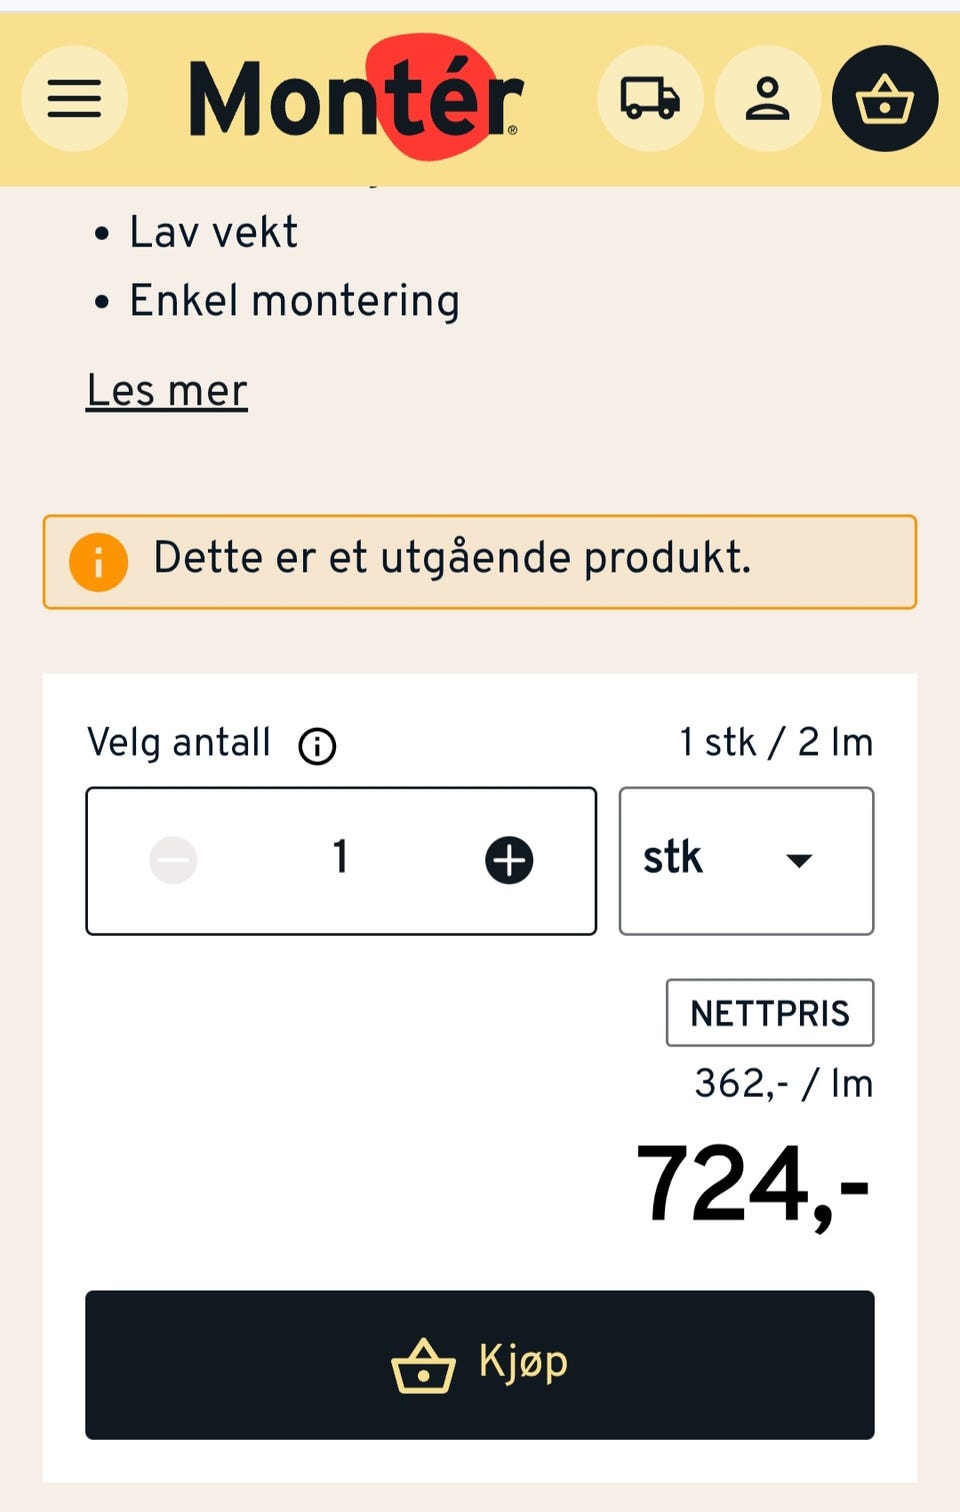Viewport: 960px width, 1512px height.
Task: Click the 1 stk / 2 lm text
Action: [x=776, y=743]
